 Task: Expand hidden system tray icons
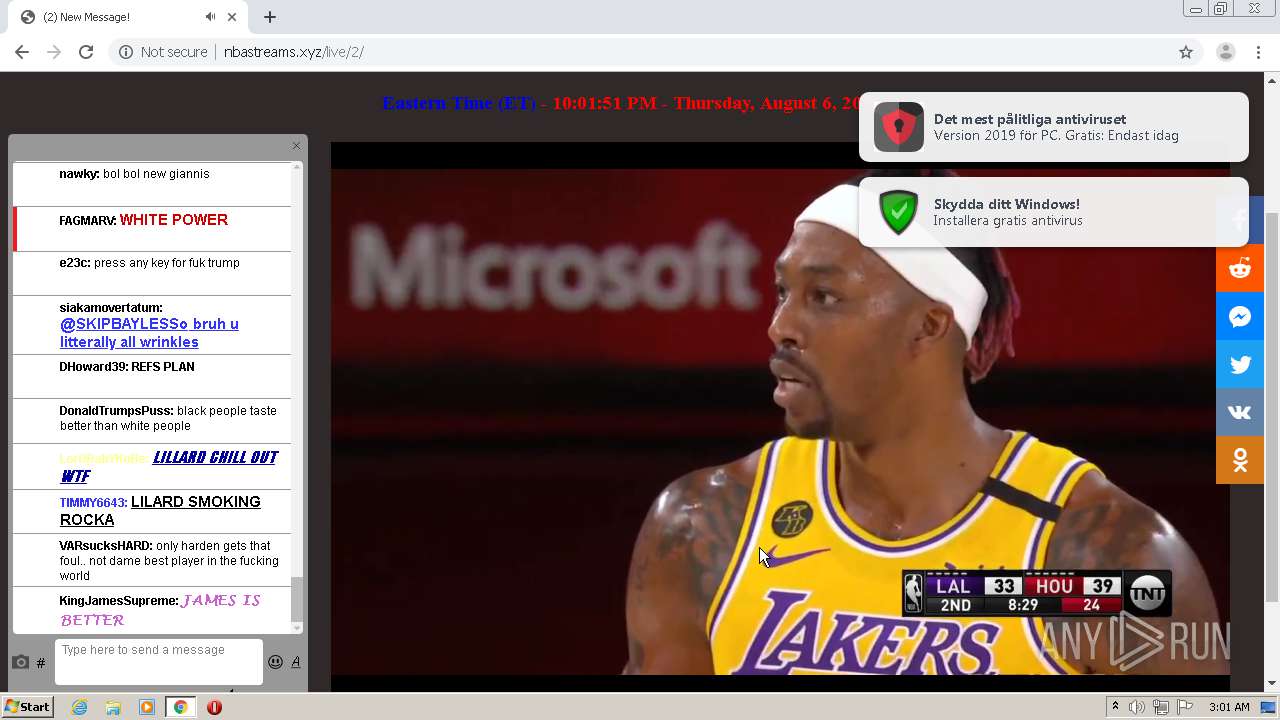(x=1116, y=707)
